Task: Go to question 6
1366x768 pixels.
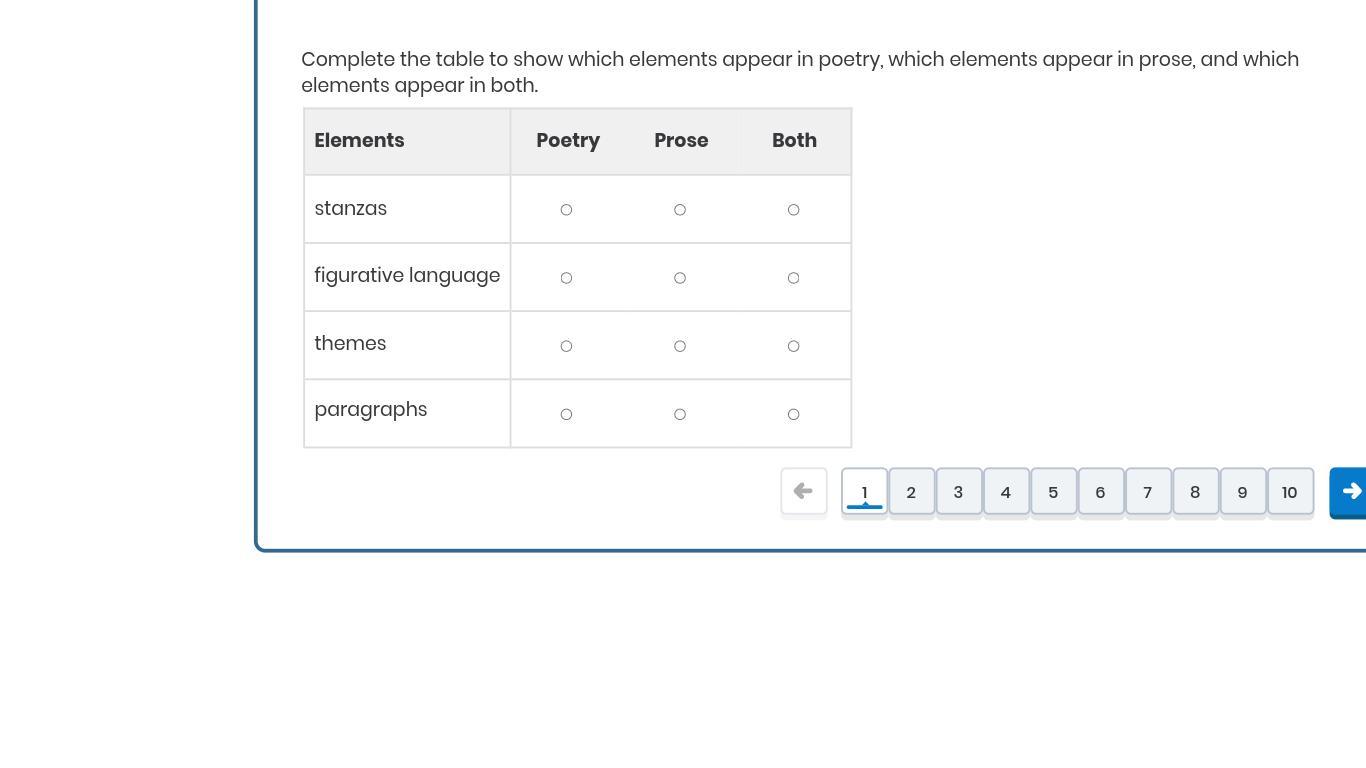Action: [x=1100, y=492]
